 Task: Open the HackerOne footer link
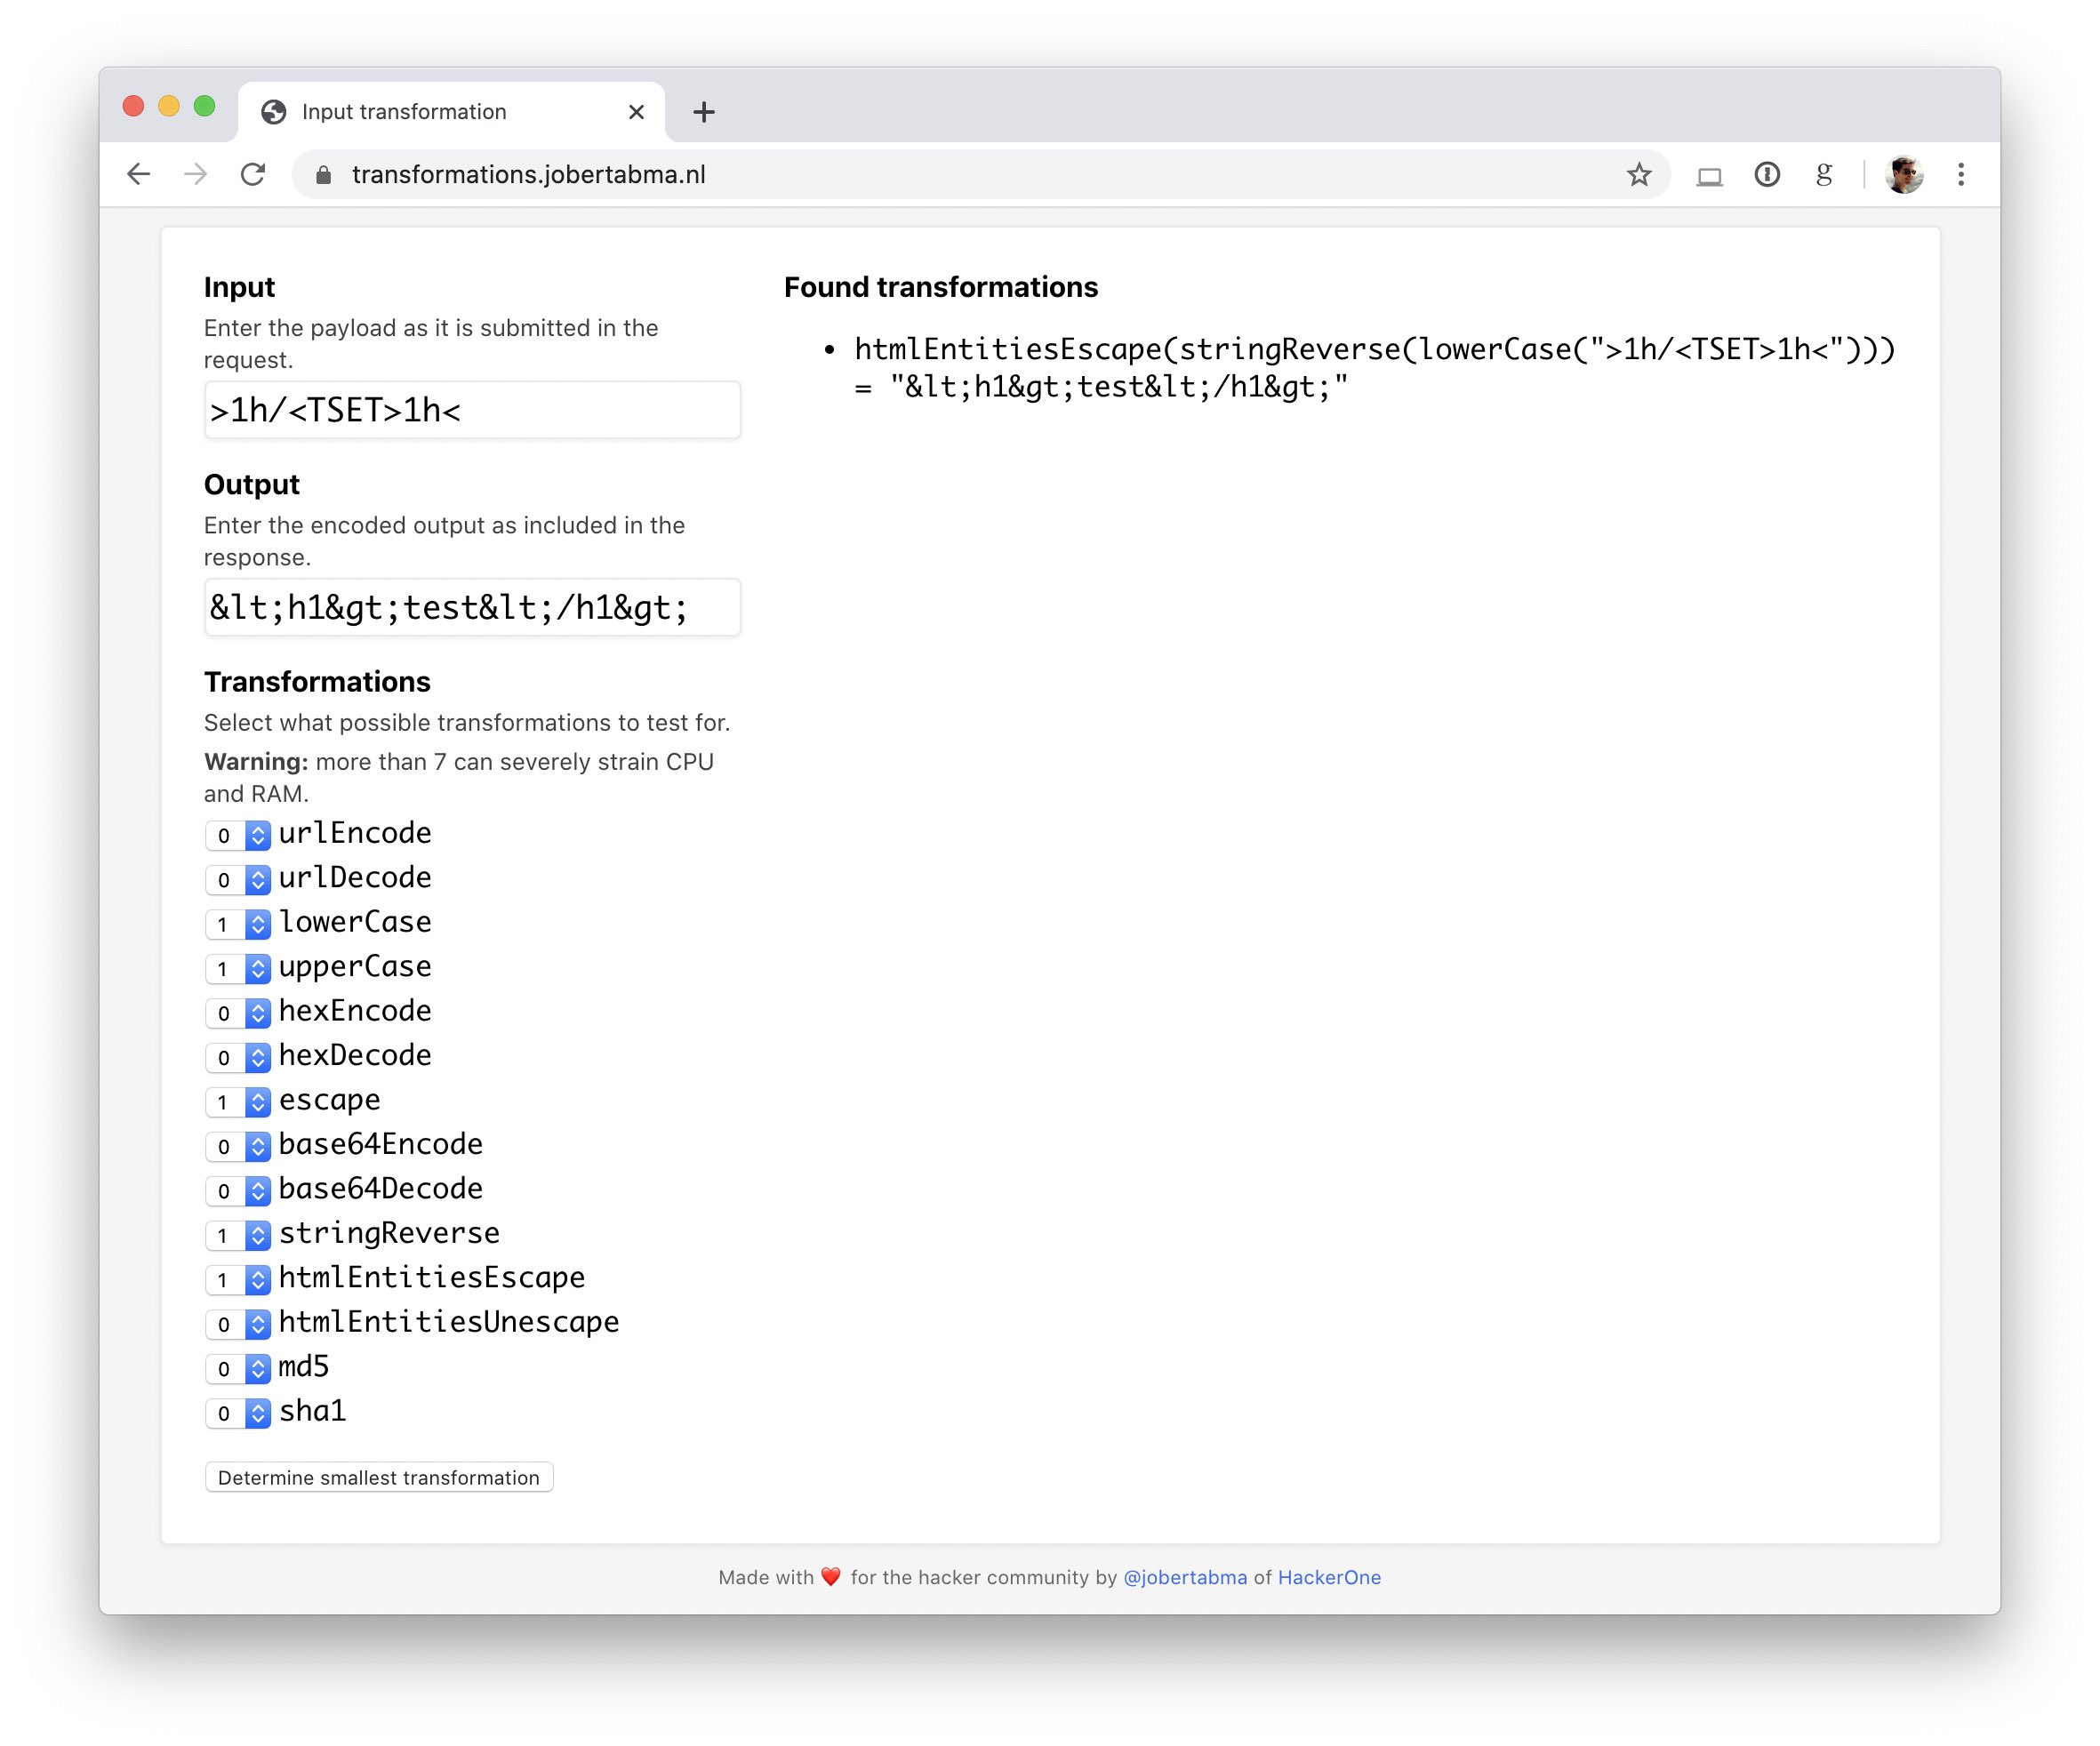1329,1577
